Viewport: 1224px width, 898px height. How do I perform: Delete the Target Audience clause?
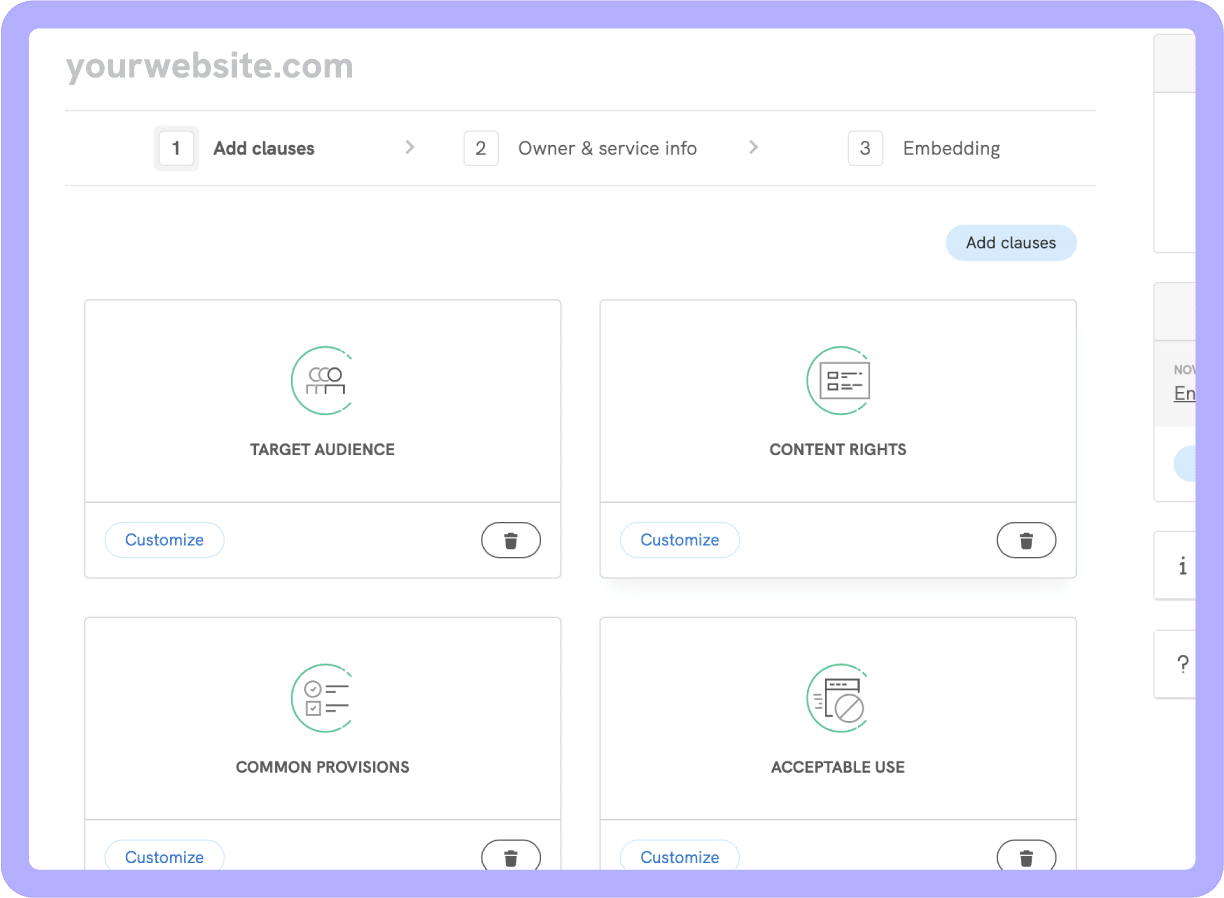tap(511, 540)
